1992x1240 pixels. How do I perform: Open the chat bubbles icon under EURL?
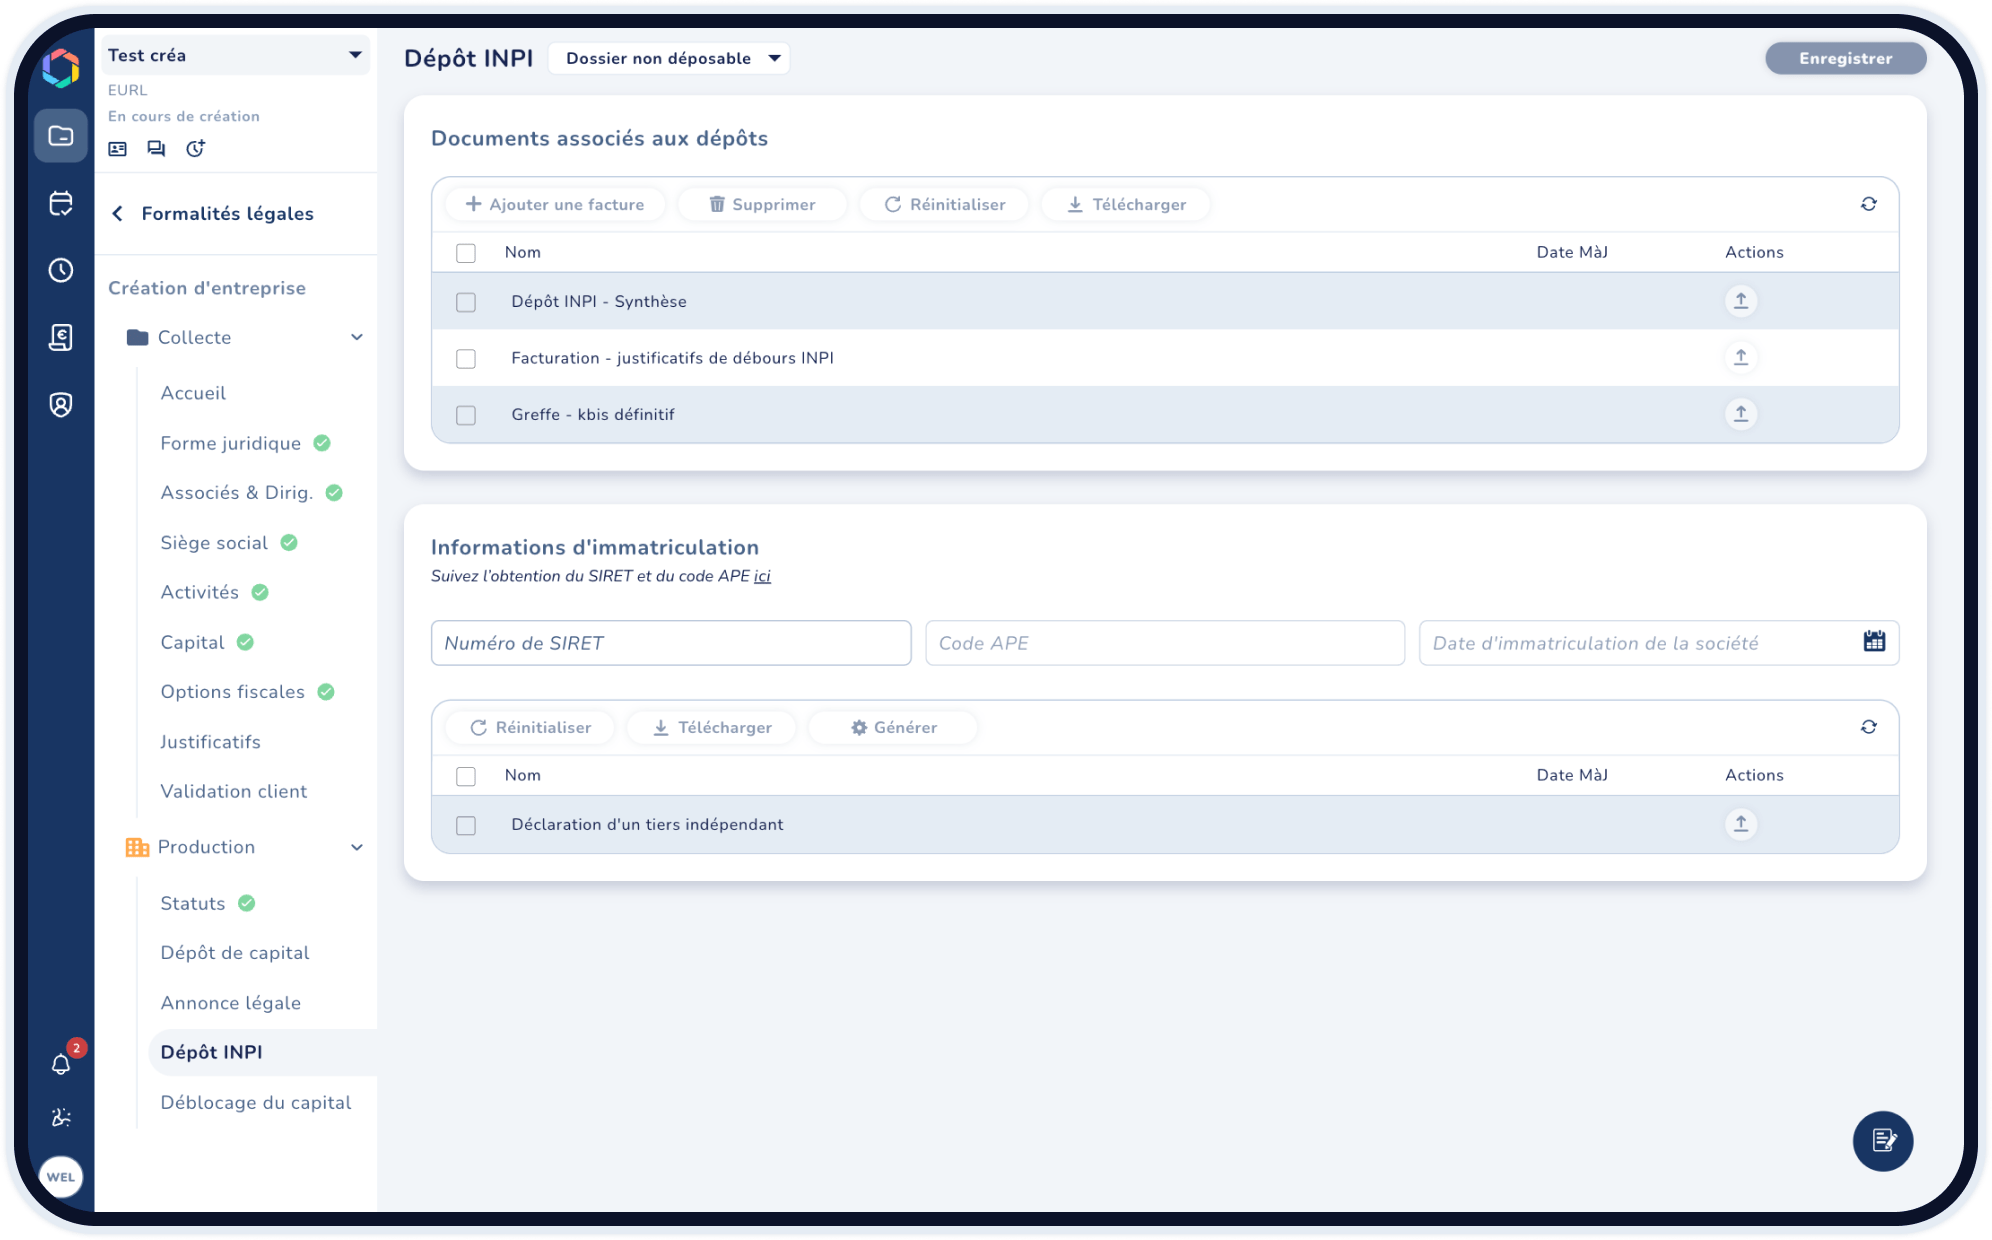[x=156, y=149]
